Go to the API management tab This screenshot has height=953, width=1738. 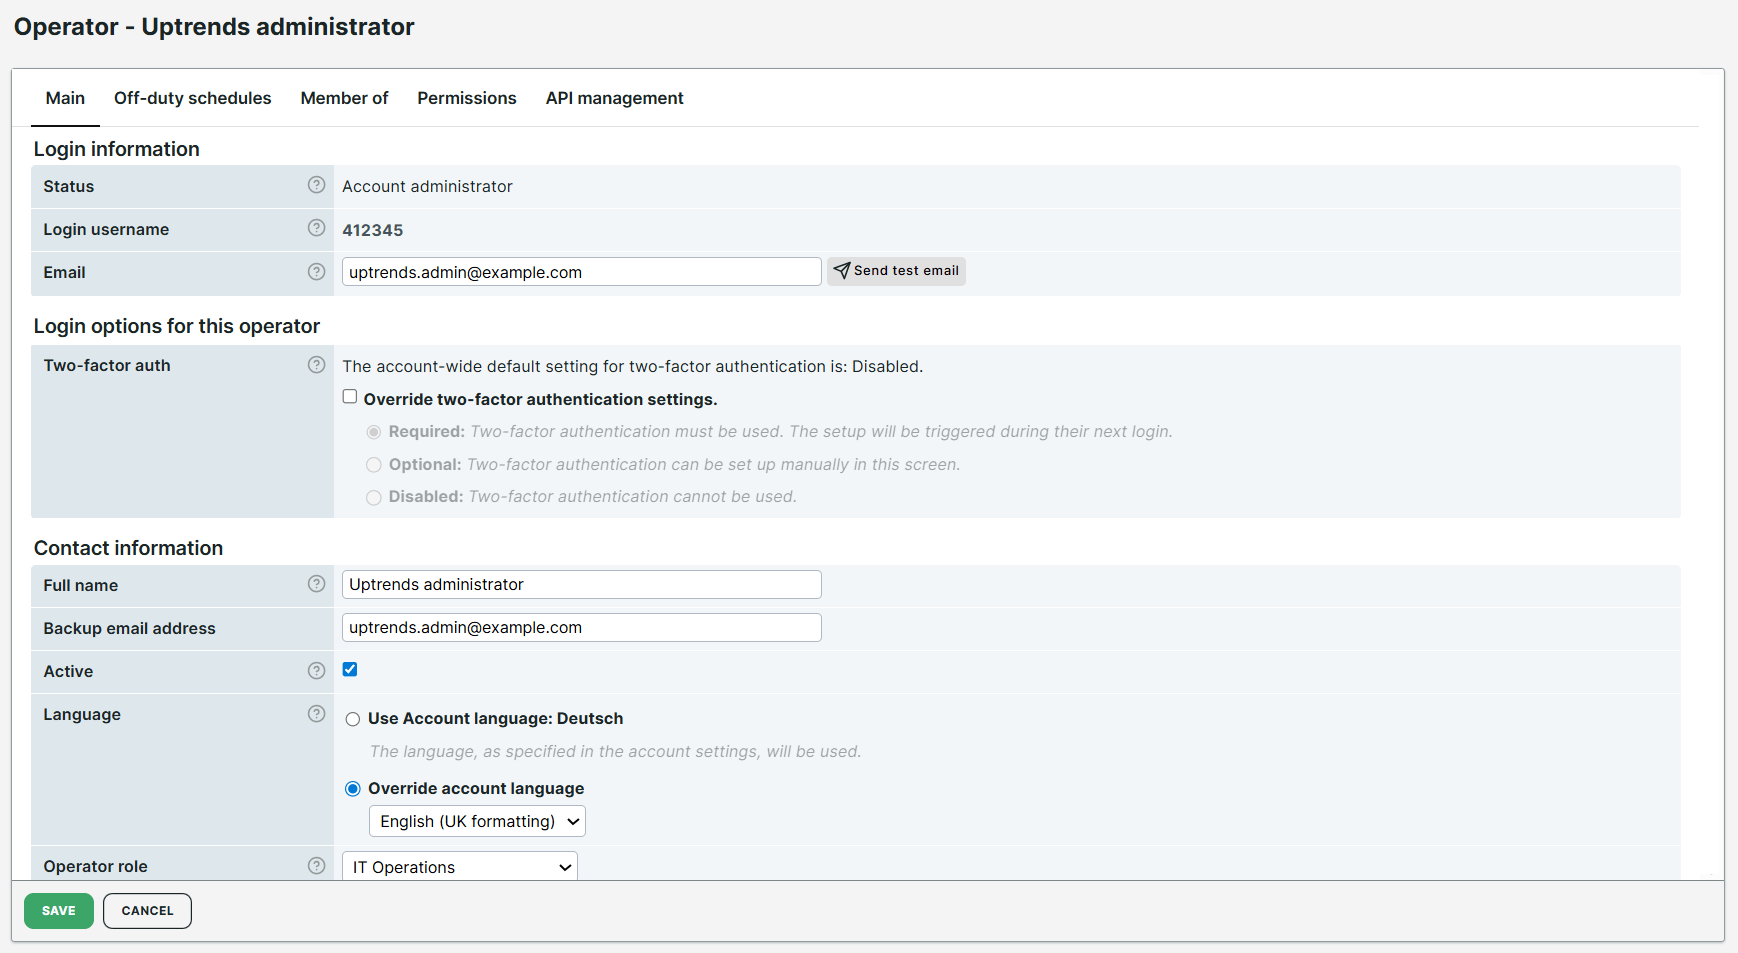614,98
